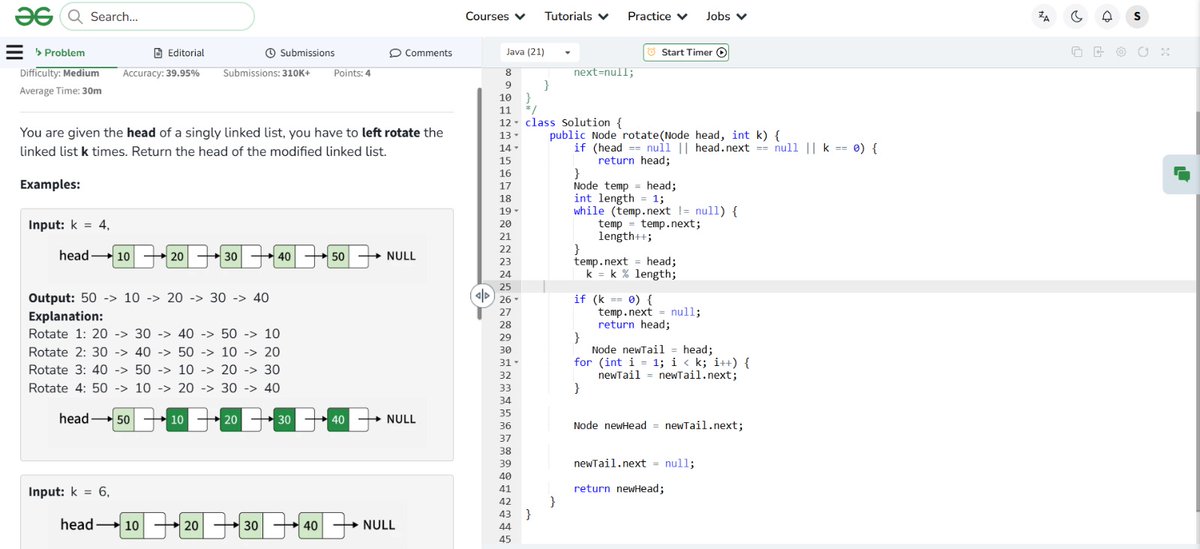1200x549 pixels.
Task: Collapse code fold at line 26
Action: (x=517, y=299)
